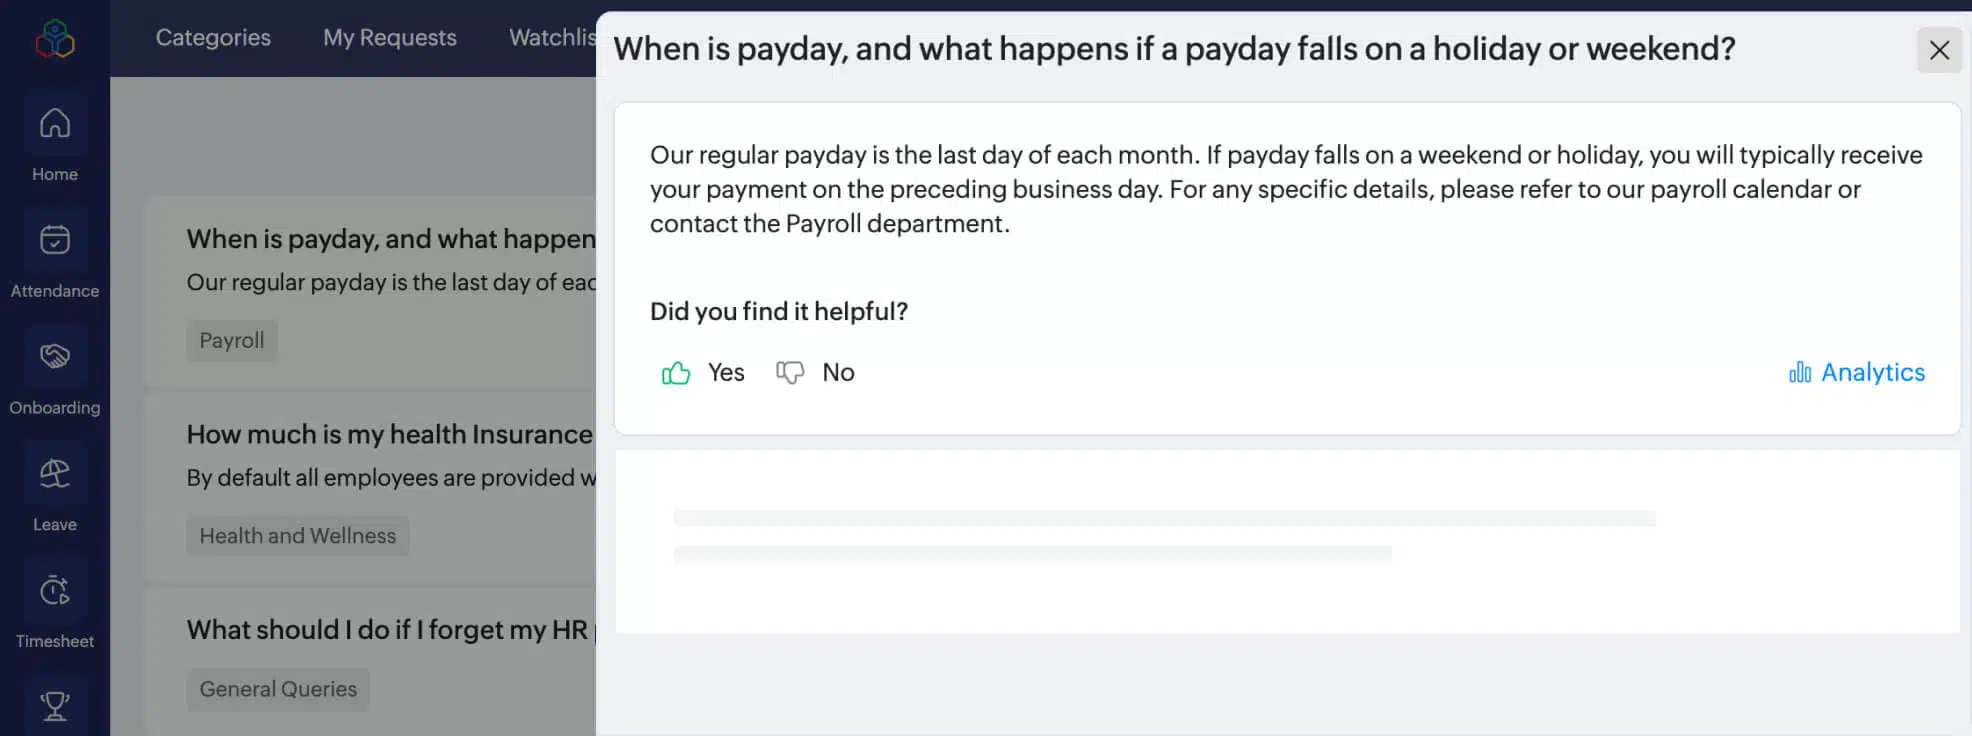Open the health insurance question
Image resolution: width=1972 pixels, height=736 pixels.
(389, 435)
